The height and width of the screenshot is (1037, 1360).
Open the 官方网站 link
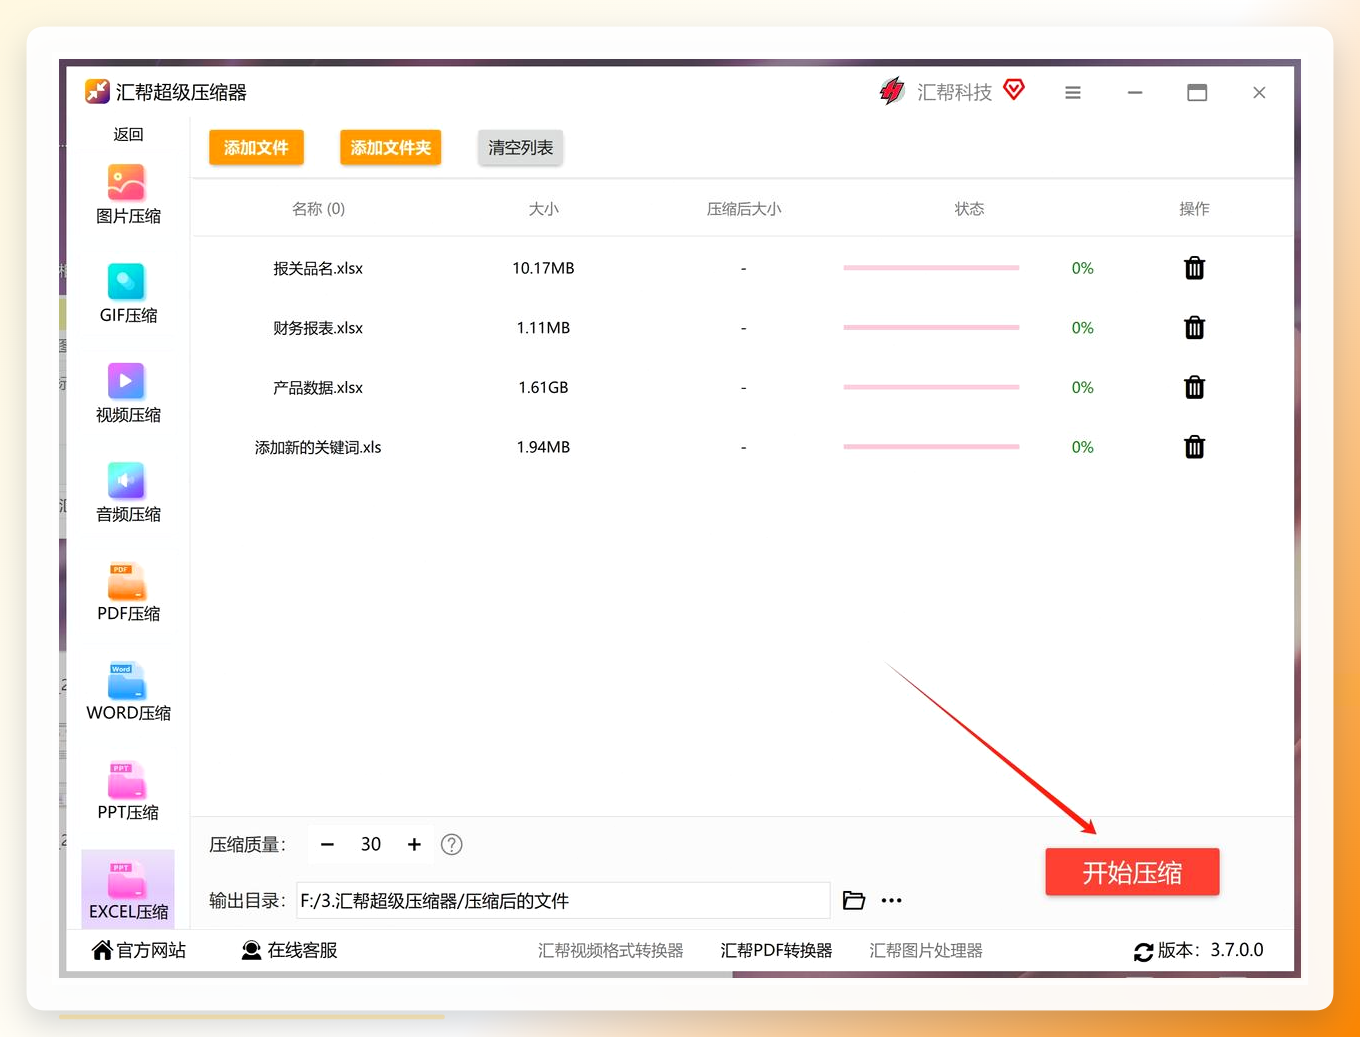[x=139, y=950]
